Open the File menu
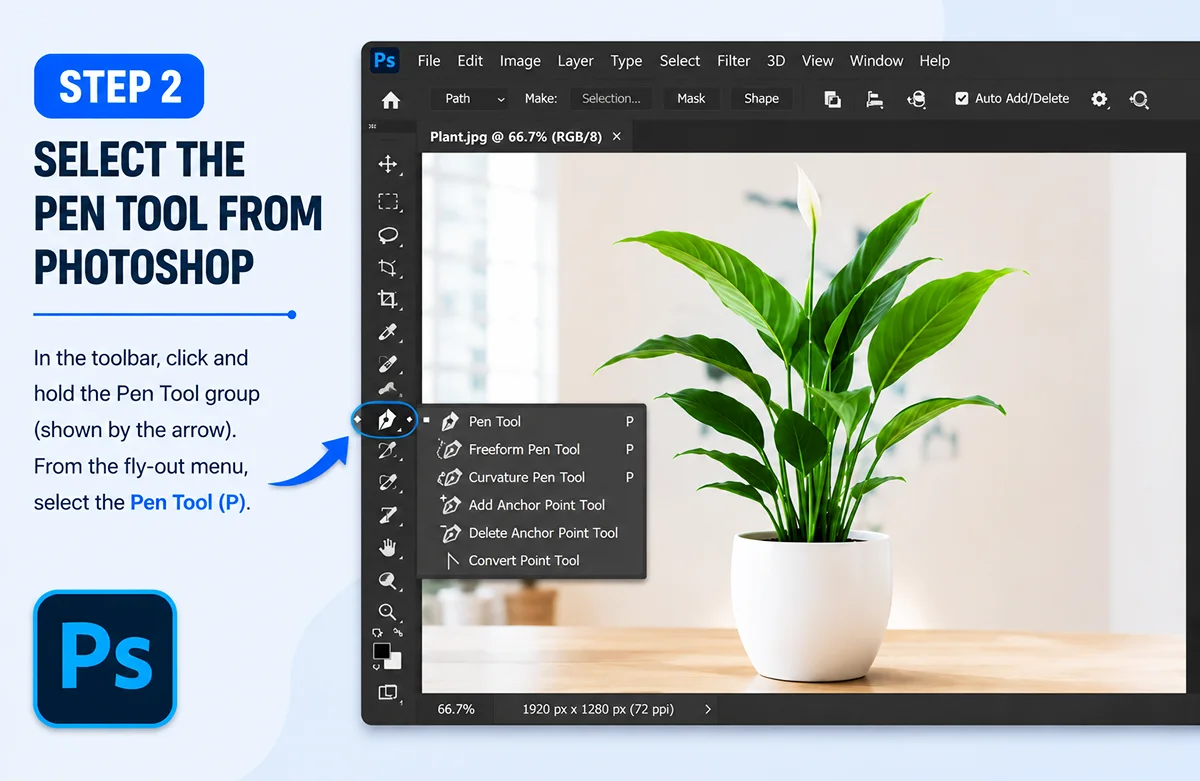Screen dimensions: 1200x781 429,61
